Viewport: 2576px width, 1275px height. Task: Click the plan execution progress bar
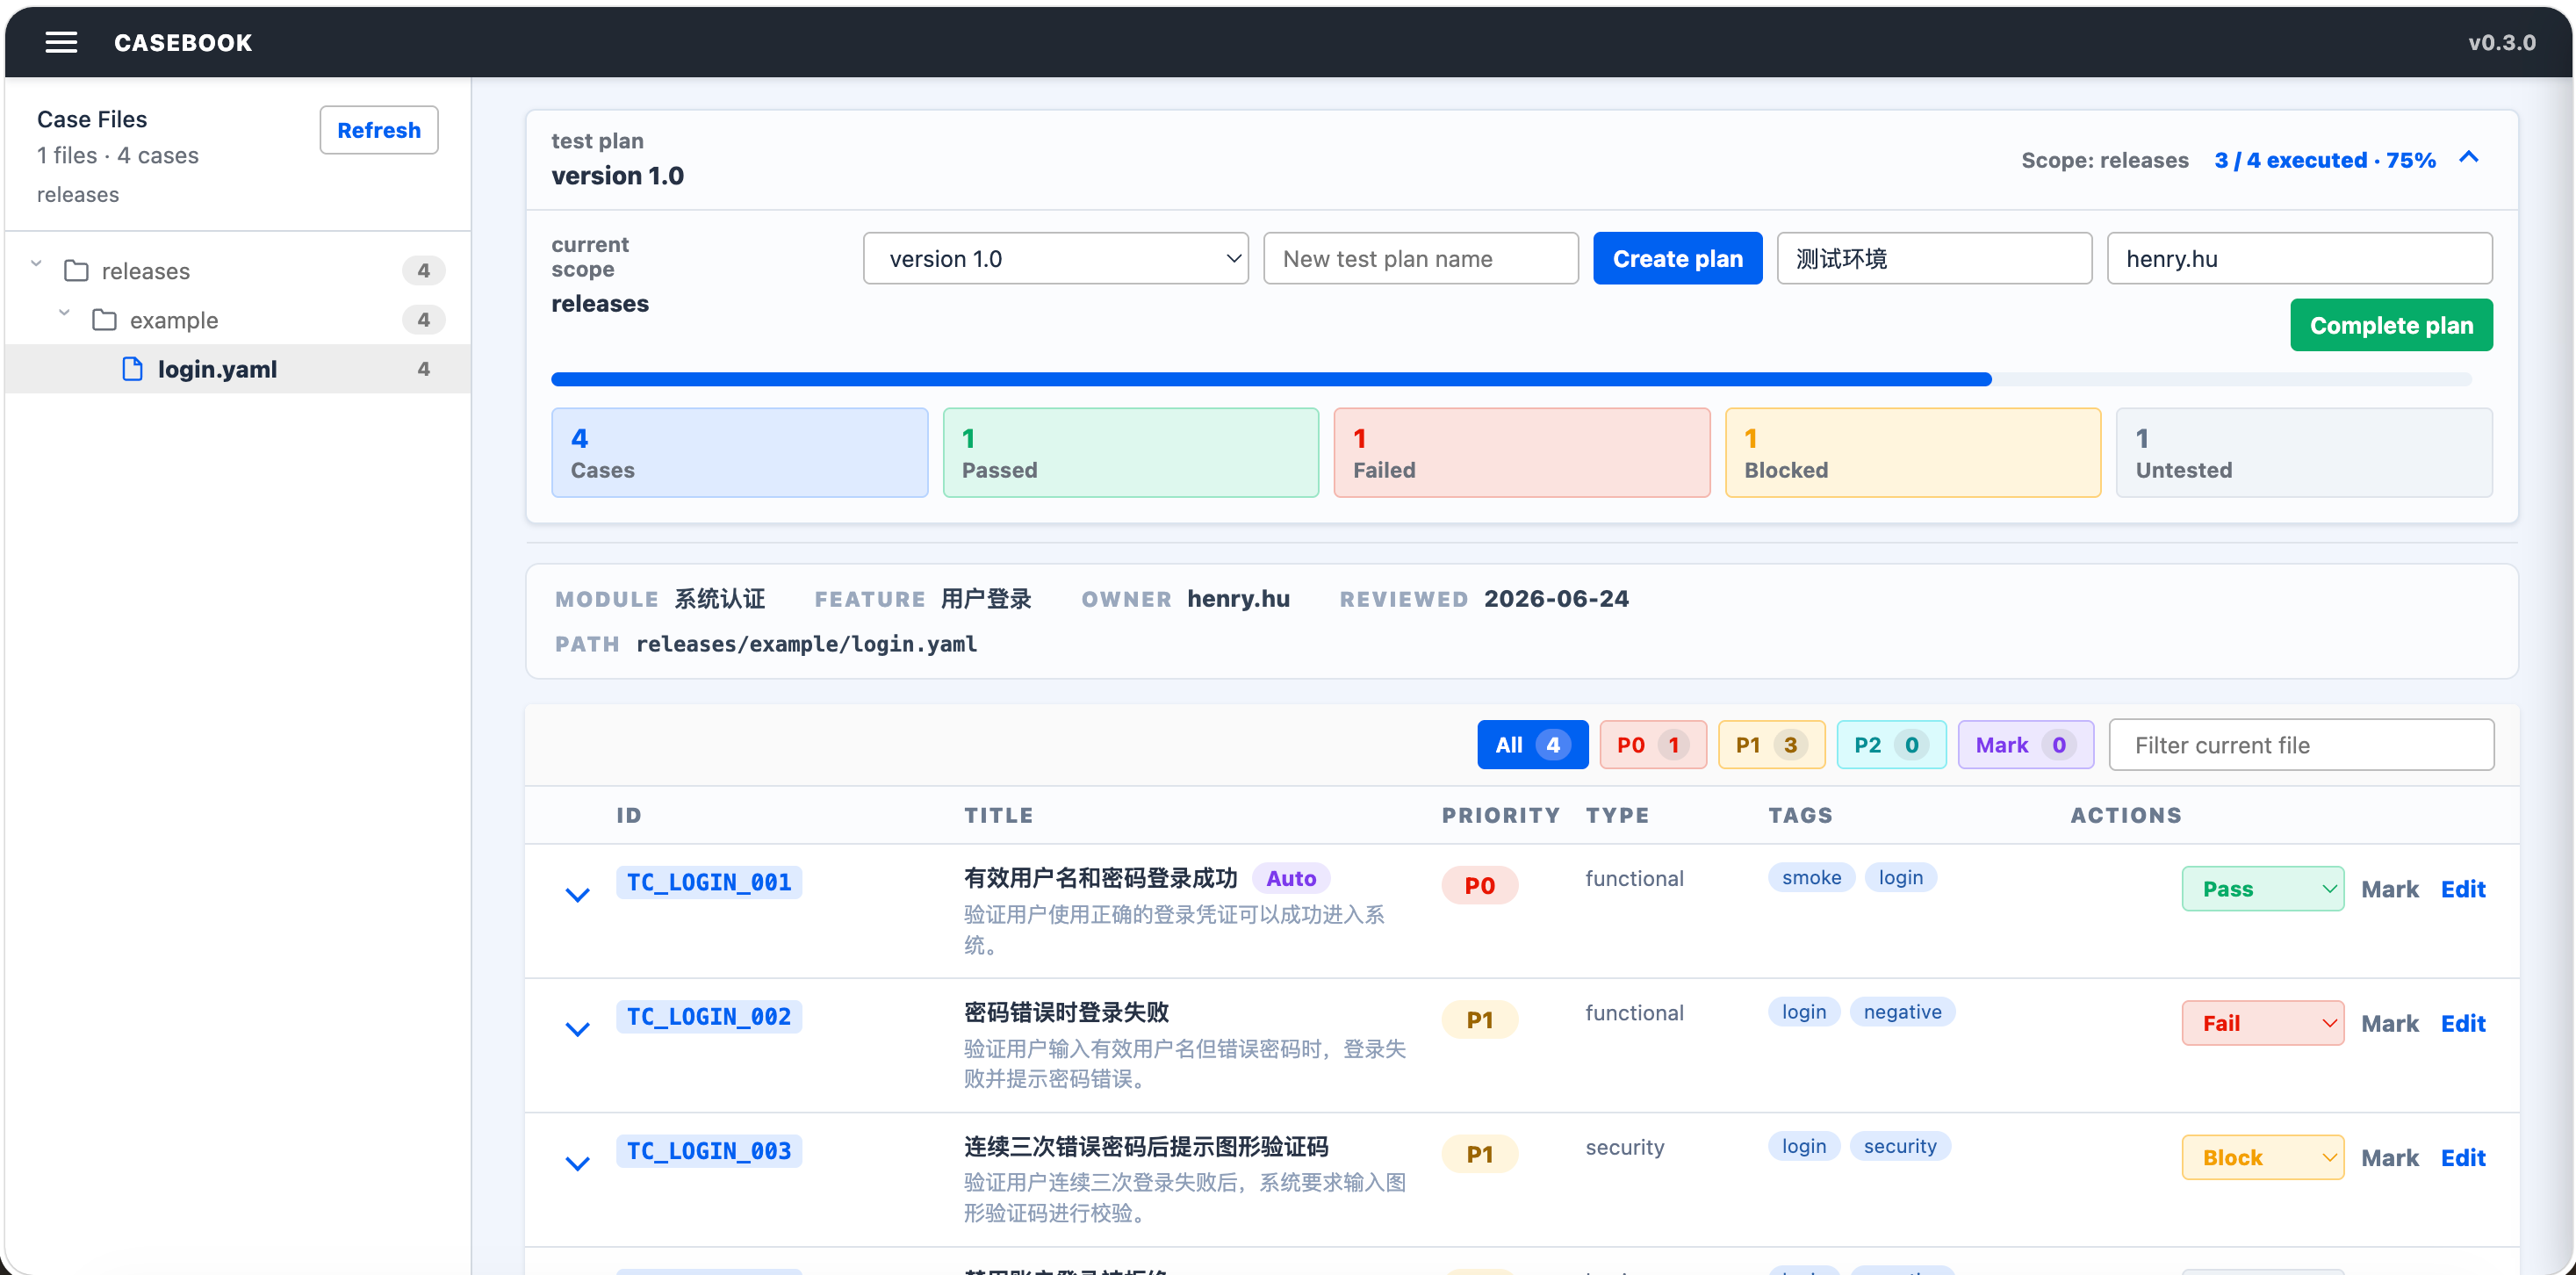click(x=1511, y=379)
